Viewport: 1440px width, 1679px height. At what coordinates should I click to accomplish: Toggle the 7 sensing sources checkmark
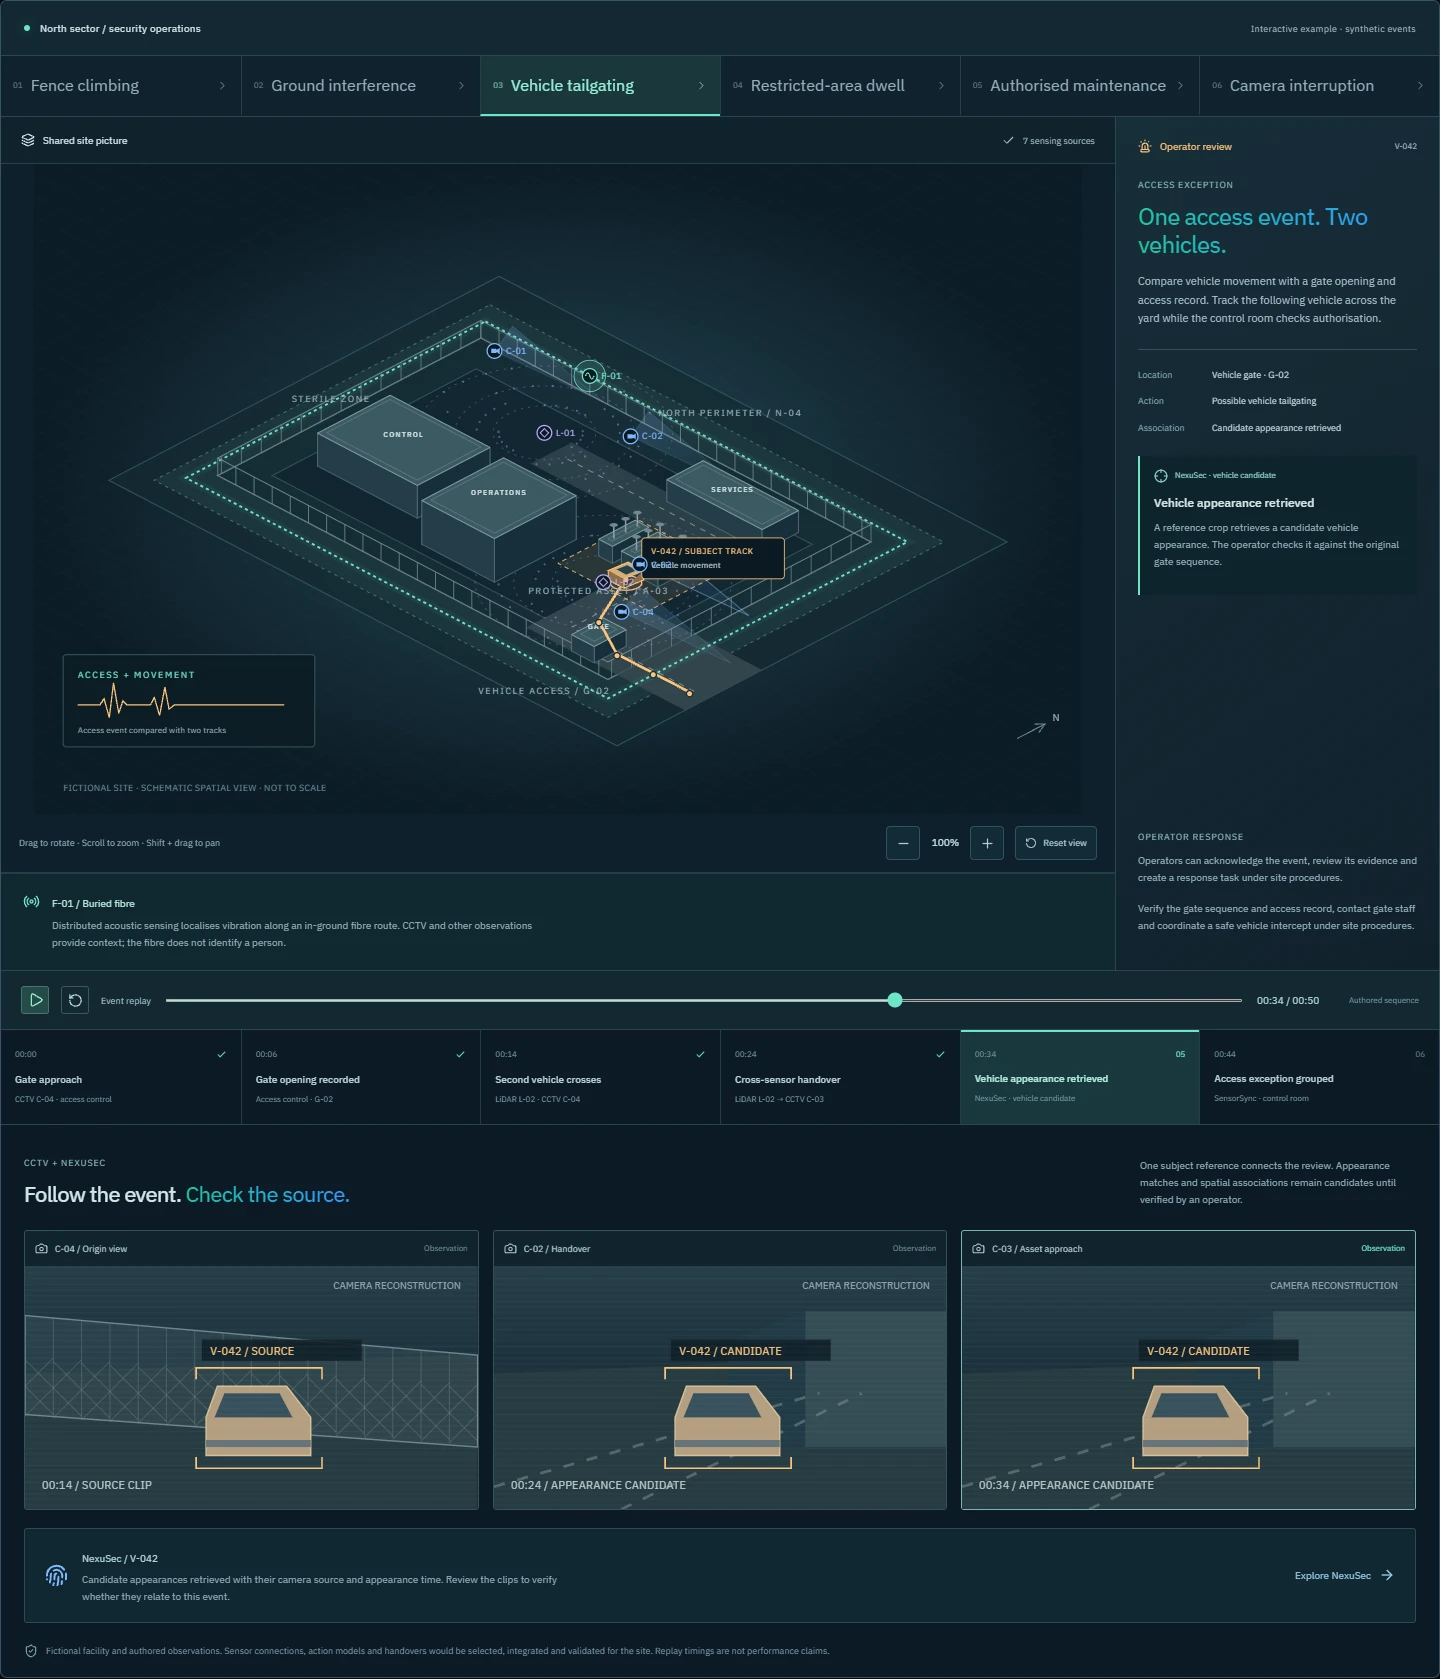click(1008, 141)
